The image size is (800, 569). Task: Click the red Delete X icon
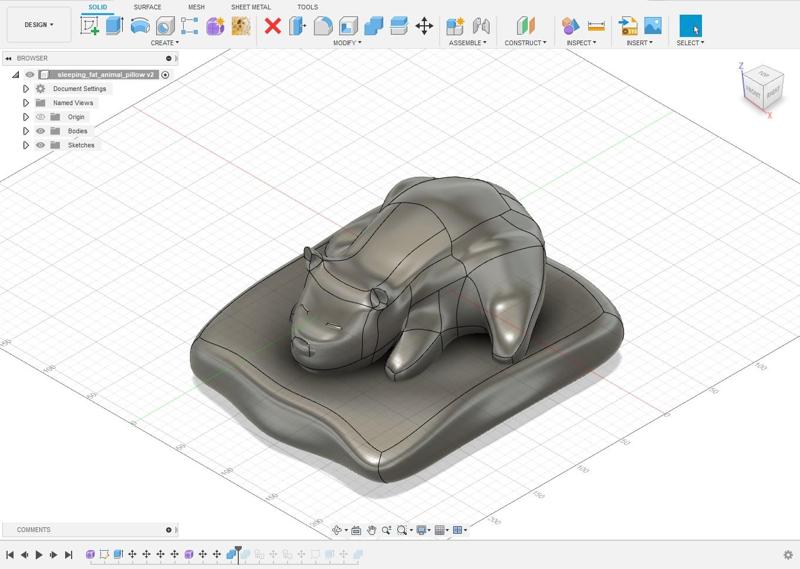272,26
